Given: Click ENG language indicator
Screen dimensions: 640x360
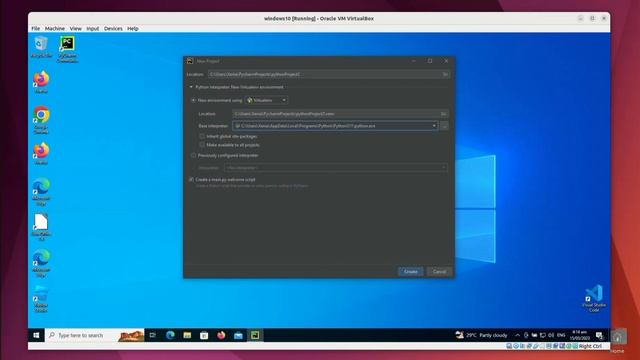Looking at the screenshot, I should [x=561, y=336].
